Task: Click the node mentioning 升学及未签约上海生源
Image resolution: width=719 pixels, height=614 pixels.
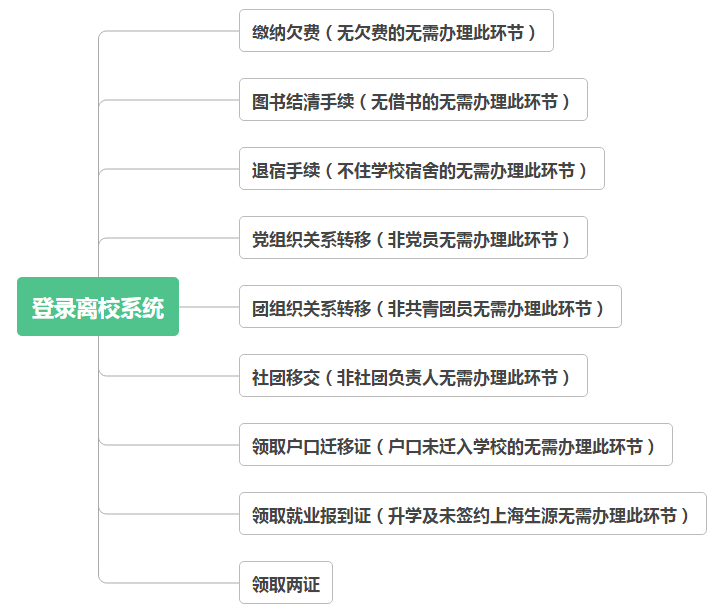Action: pyautogui.click(x=472, y=514)
